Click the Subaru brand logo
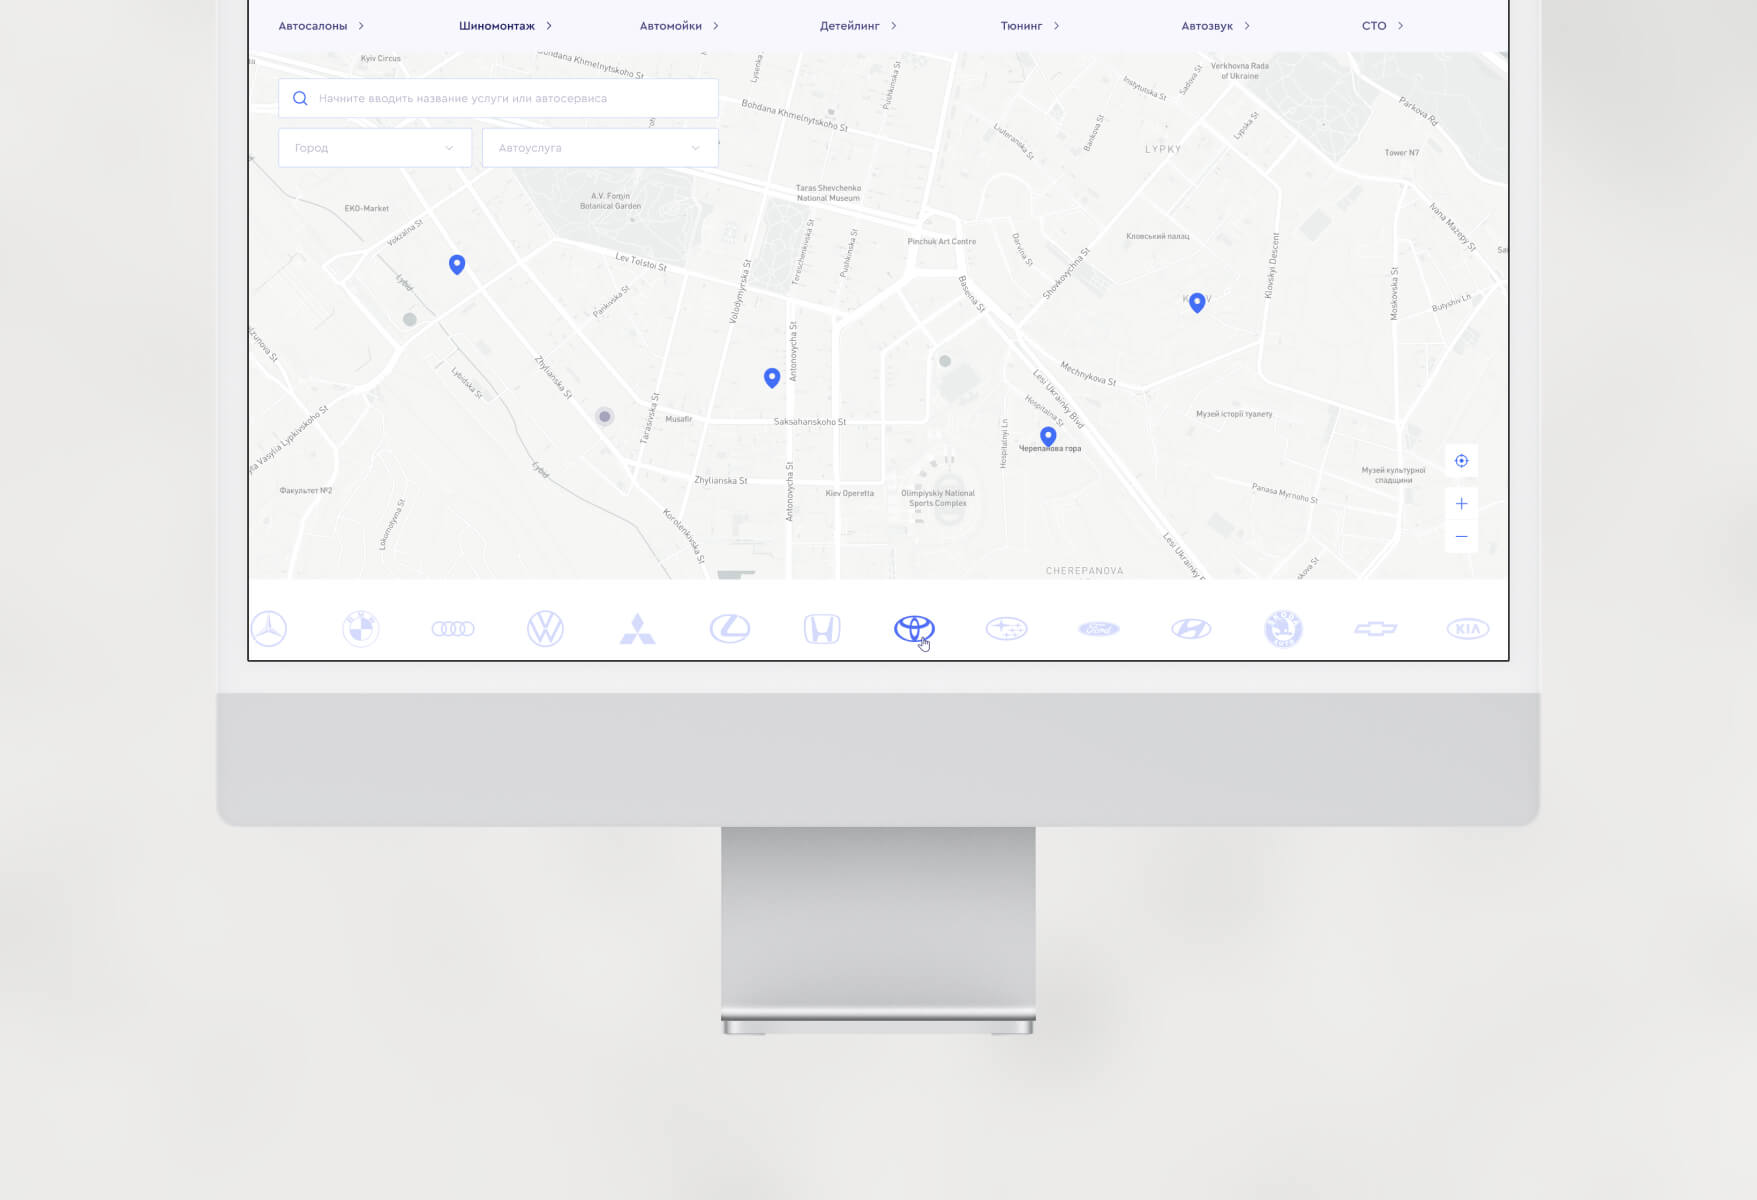The width and height of the screenshot is (1757, 1200). [1006, 628]
